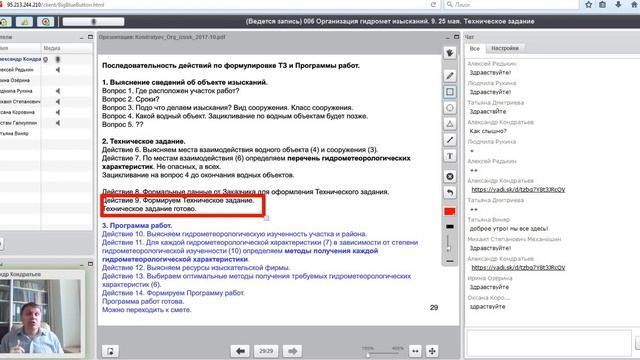Click the circular target icon in top toolbar

(46, 22)
